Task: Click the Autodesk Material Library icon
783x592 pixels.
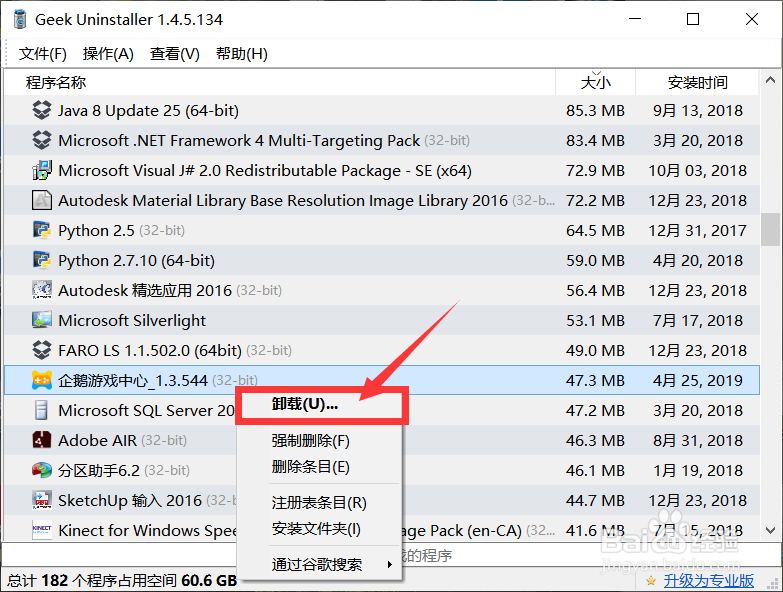Action: click(41, 200)
